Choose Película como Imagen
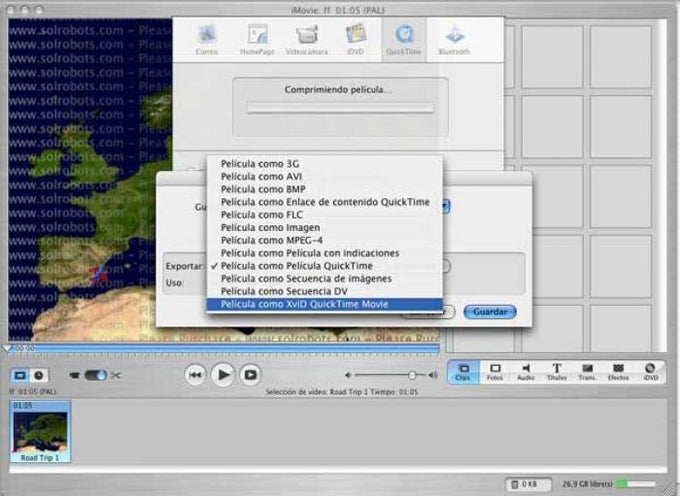Viewport: 680px width, 496px height. (324, 228)
